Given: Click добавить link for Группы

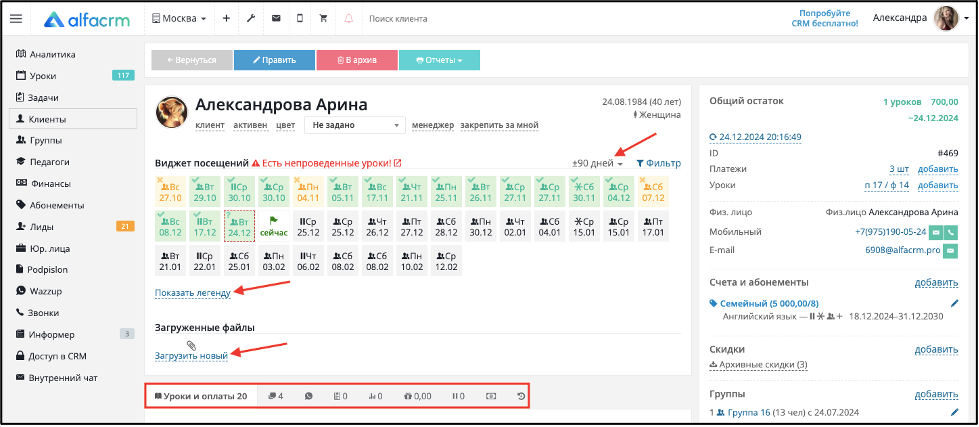Looking at the screenshot, I should (937, 395).
